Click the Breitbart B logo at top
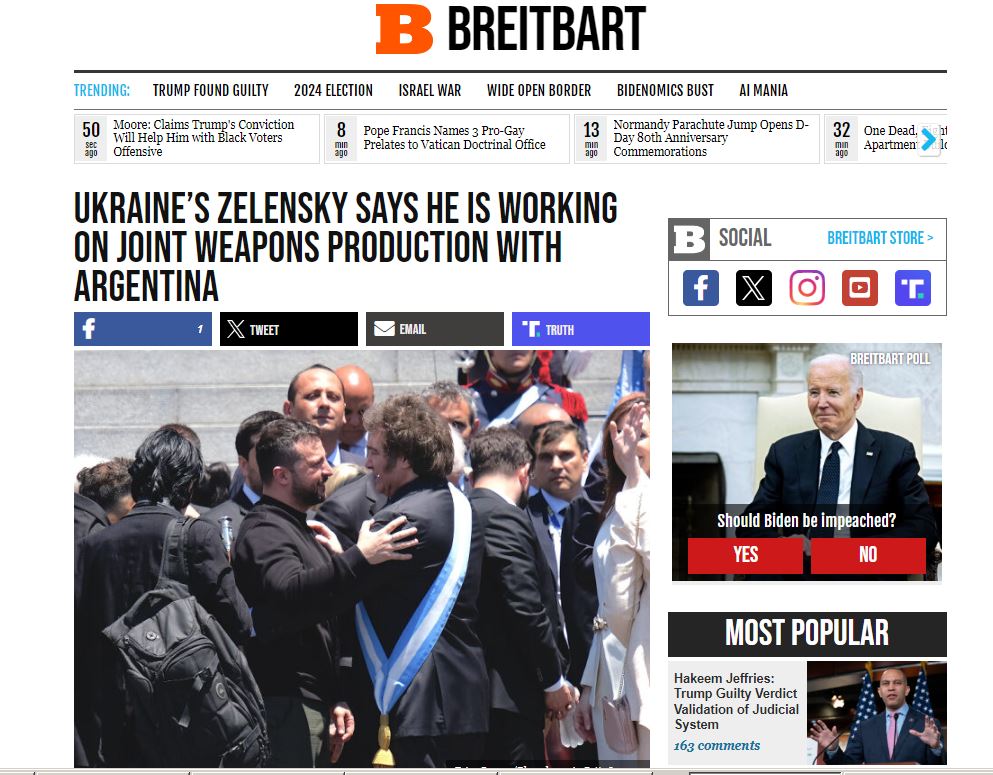This screenshot has width=993, height=775. pos(404,28)
